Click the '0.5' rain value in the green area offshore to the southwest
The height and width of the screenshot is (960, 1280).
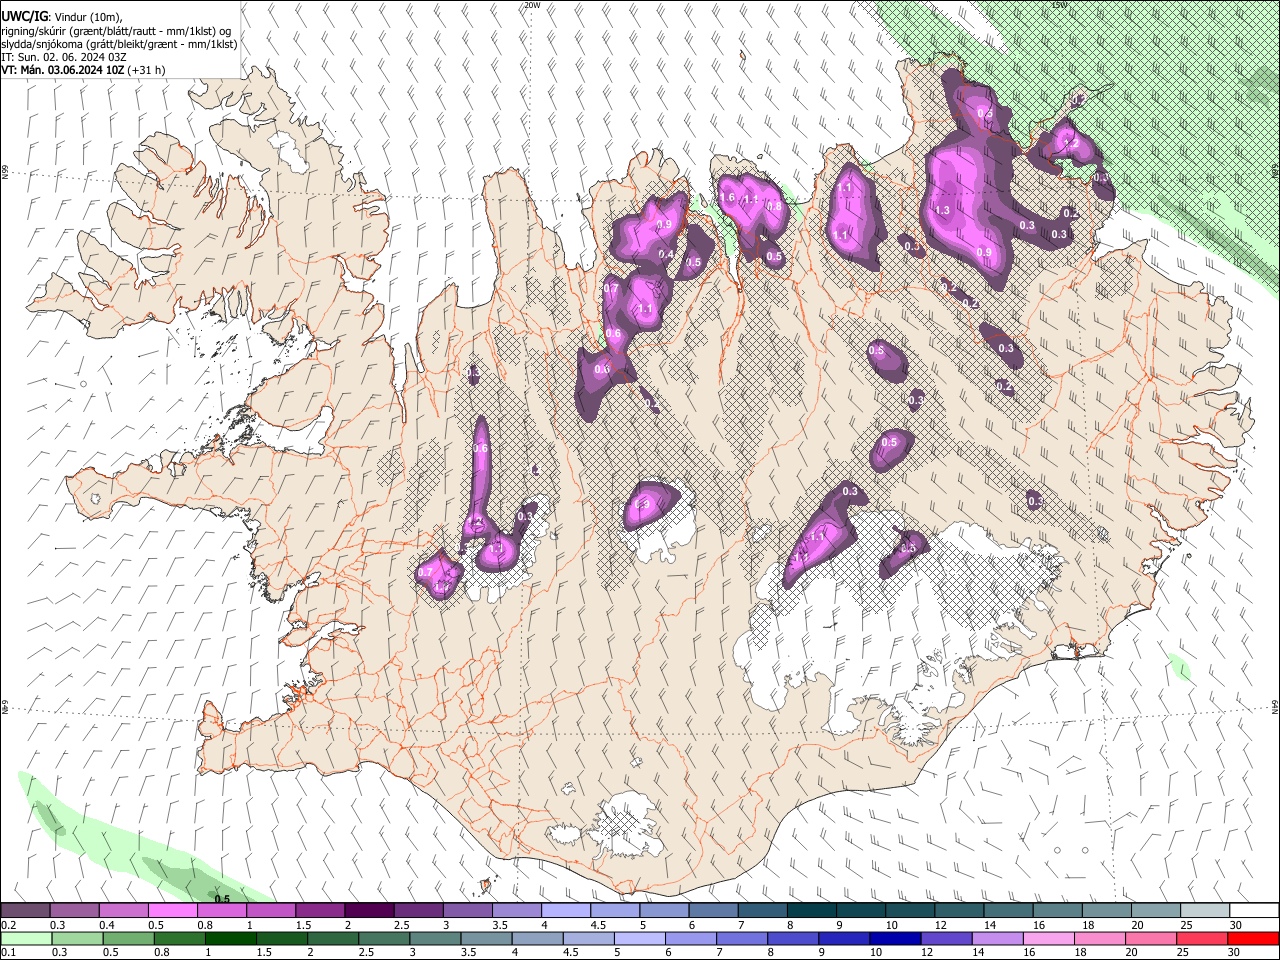[222, 899]
